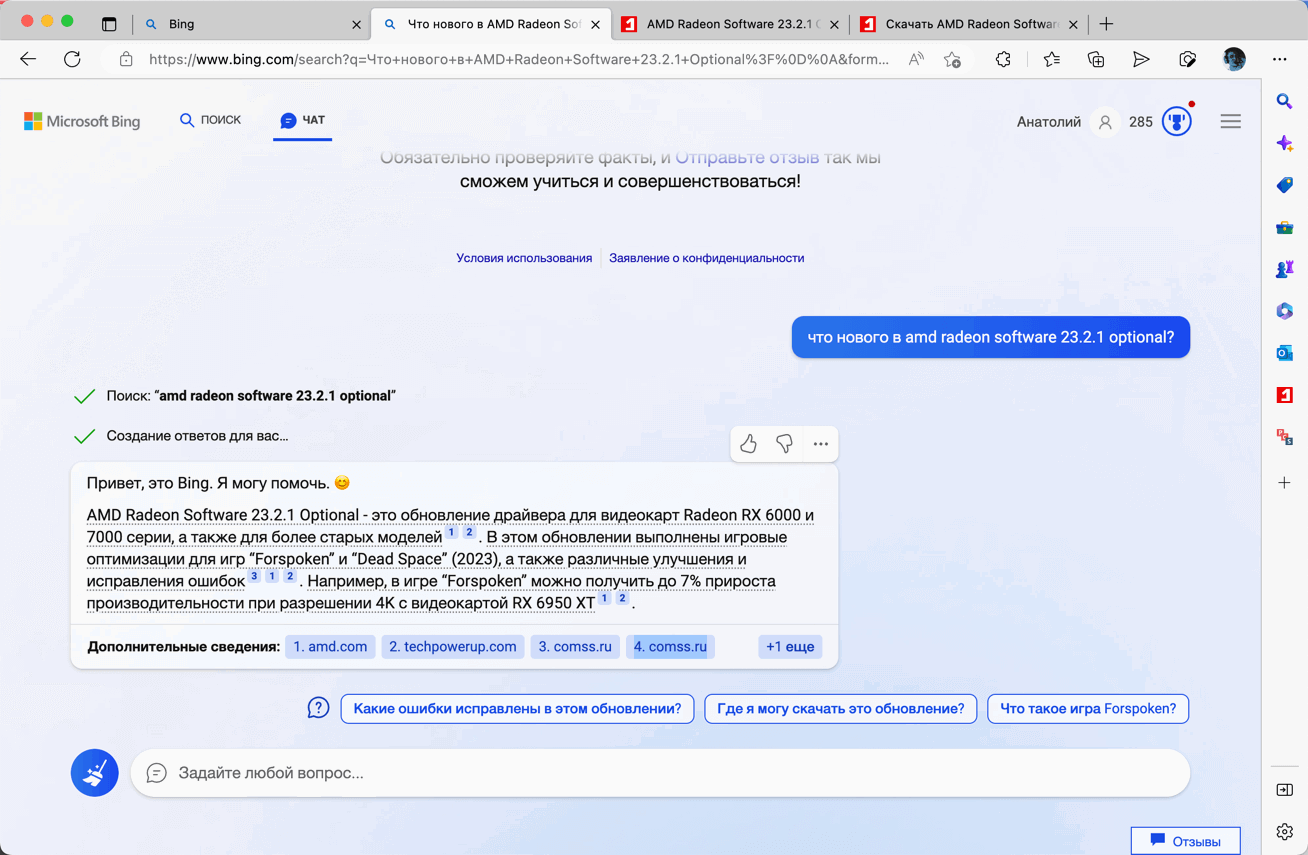Ask 'Где я могу скачать это обновление?'
The height and width of the screenshot is (855, 1308).
[x=841, y=709]
